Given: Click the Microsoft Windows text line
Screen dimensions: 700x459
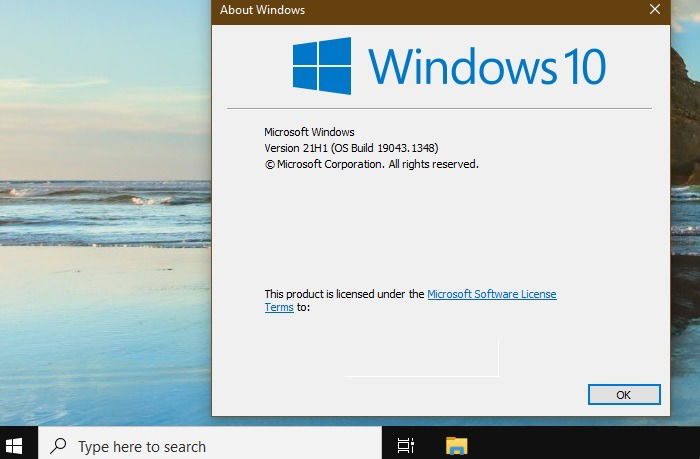Looking at the screenshot, I should click(309, 132).
